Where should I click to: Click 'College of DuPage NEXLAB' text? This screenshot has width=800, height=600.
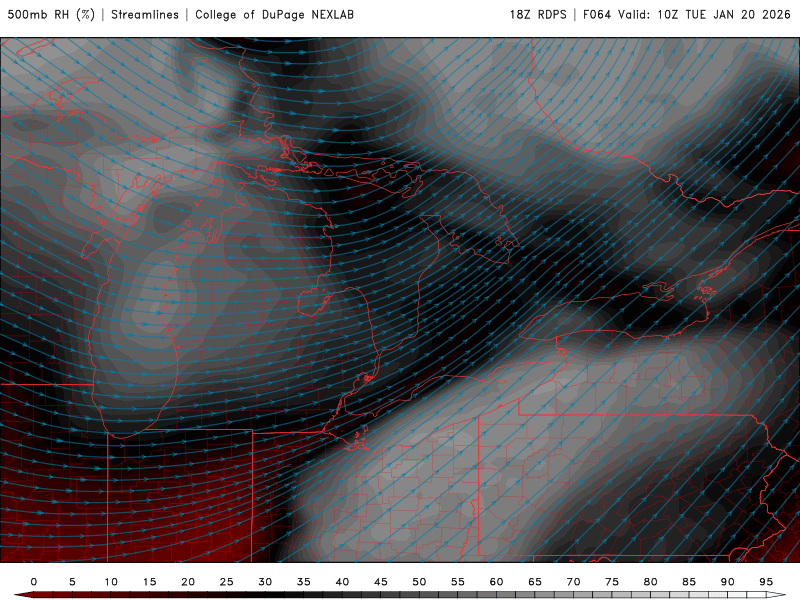click(x=274, y=14)
